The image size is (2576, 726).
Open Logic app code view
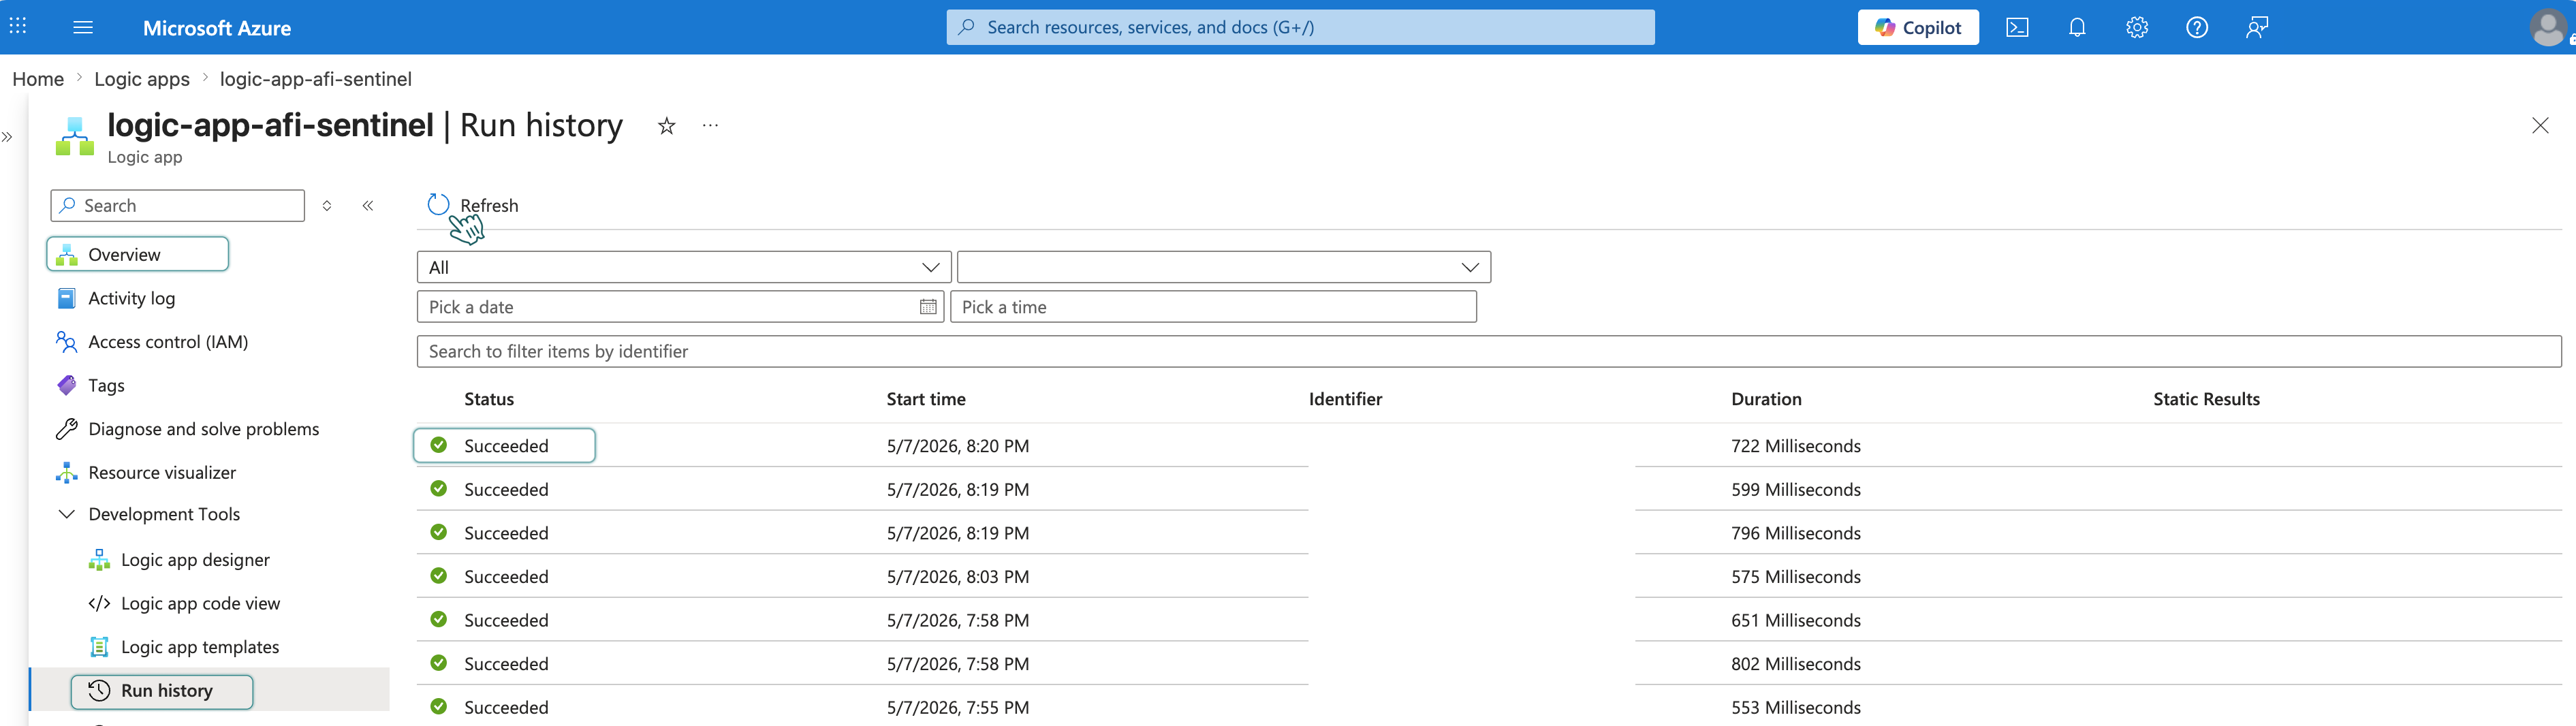tap(200, 603)
